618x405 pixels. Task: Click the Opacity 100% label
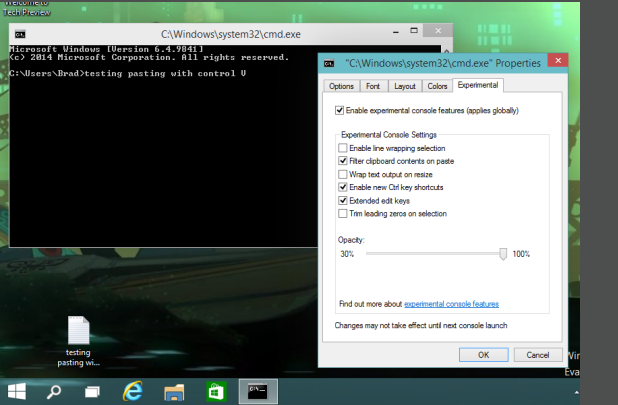pyautogui.click(x=521, y=254)
